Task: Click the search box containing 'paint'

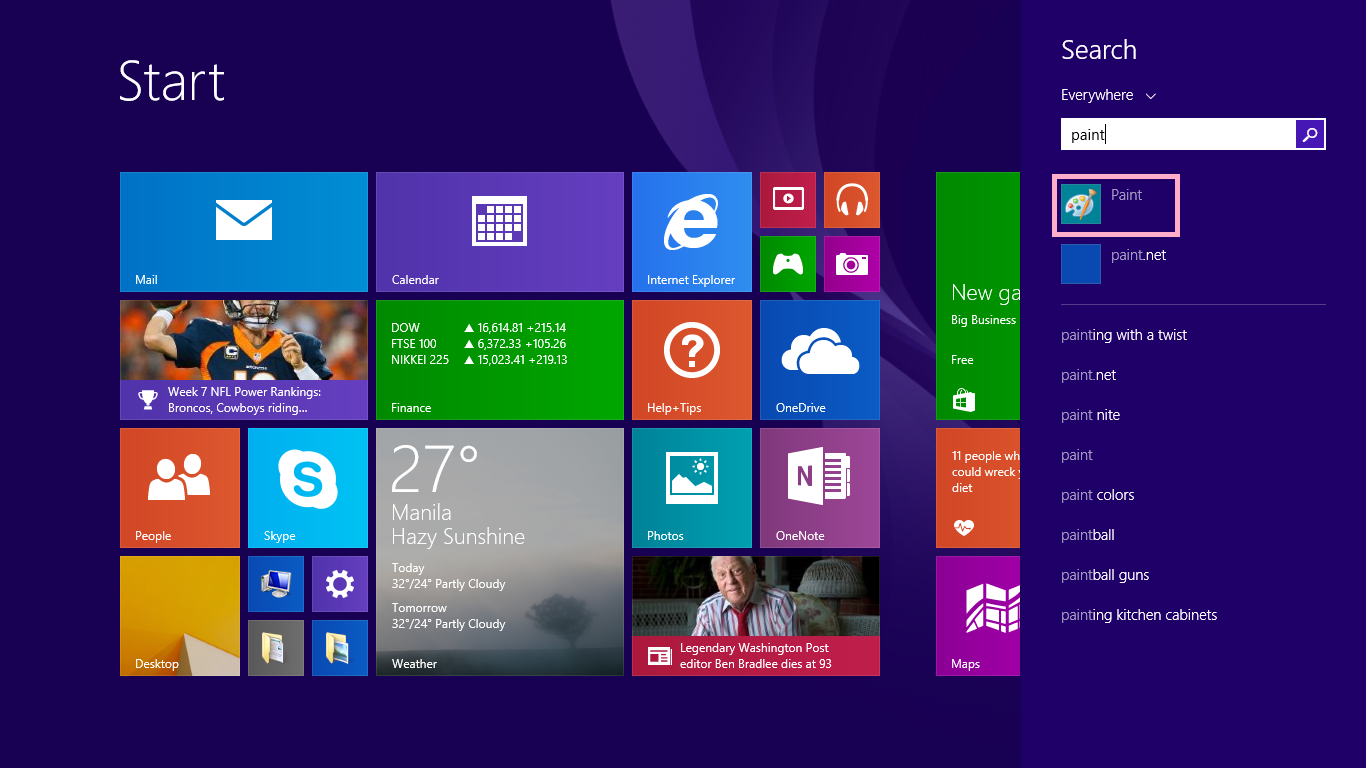Action: [1178, 134]
